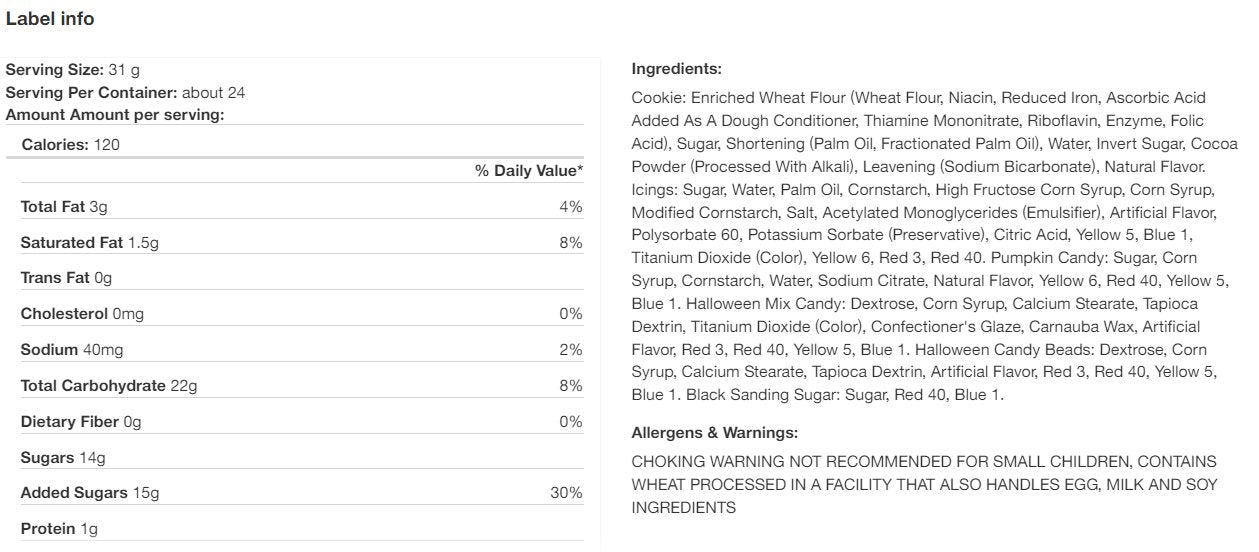Click the 30% added sugars daily value
The width and height of the screenshot is (1259, 552).
[x=565, y=493]
